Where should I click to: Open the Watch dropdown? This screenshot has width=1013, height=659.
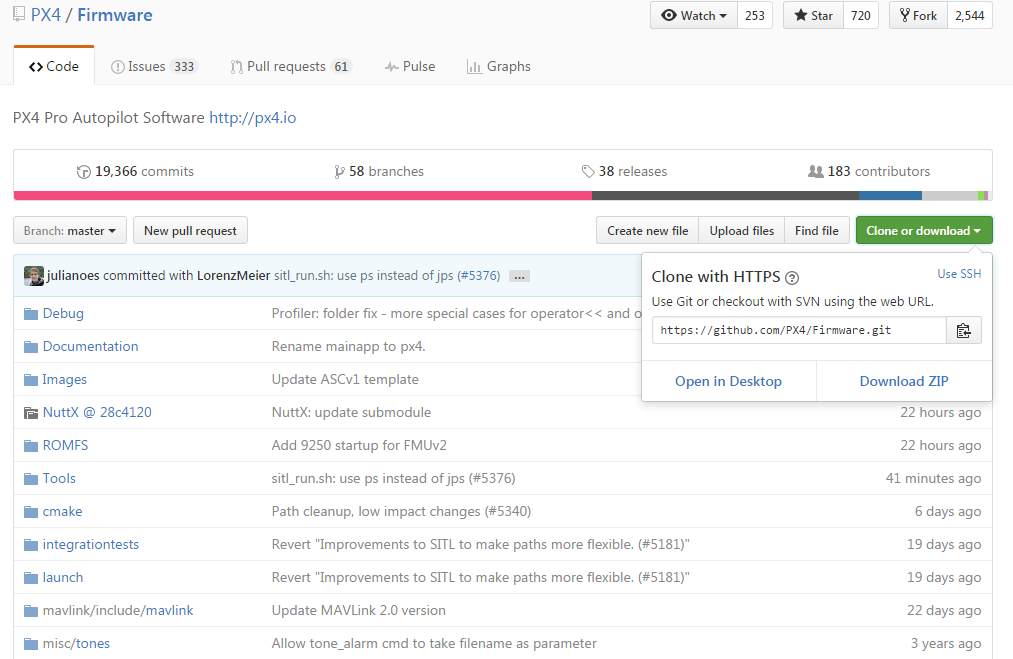tap(694, 16)
